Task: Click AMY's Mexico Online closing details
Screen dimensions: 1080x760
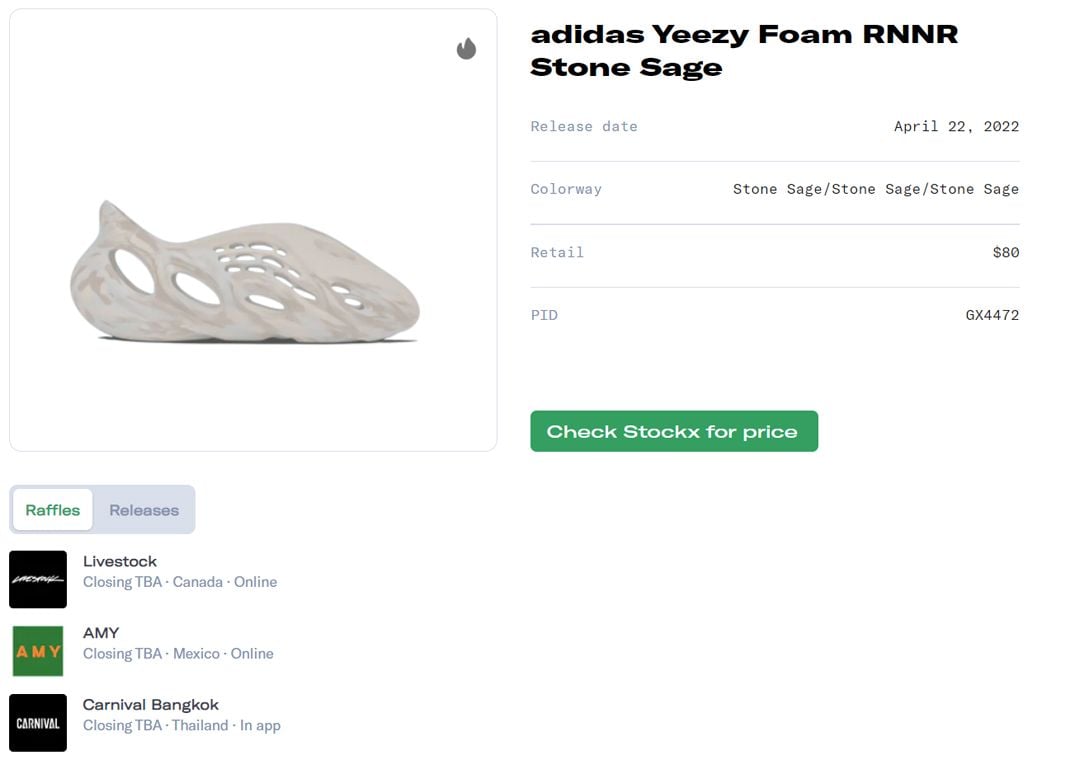Action: click(x=178, y=654)
